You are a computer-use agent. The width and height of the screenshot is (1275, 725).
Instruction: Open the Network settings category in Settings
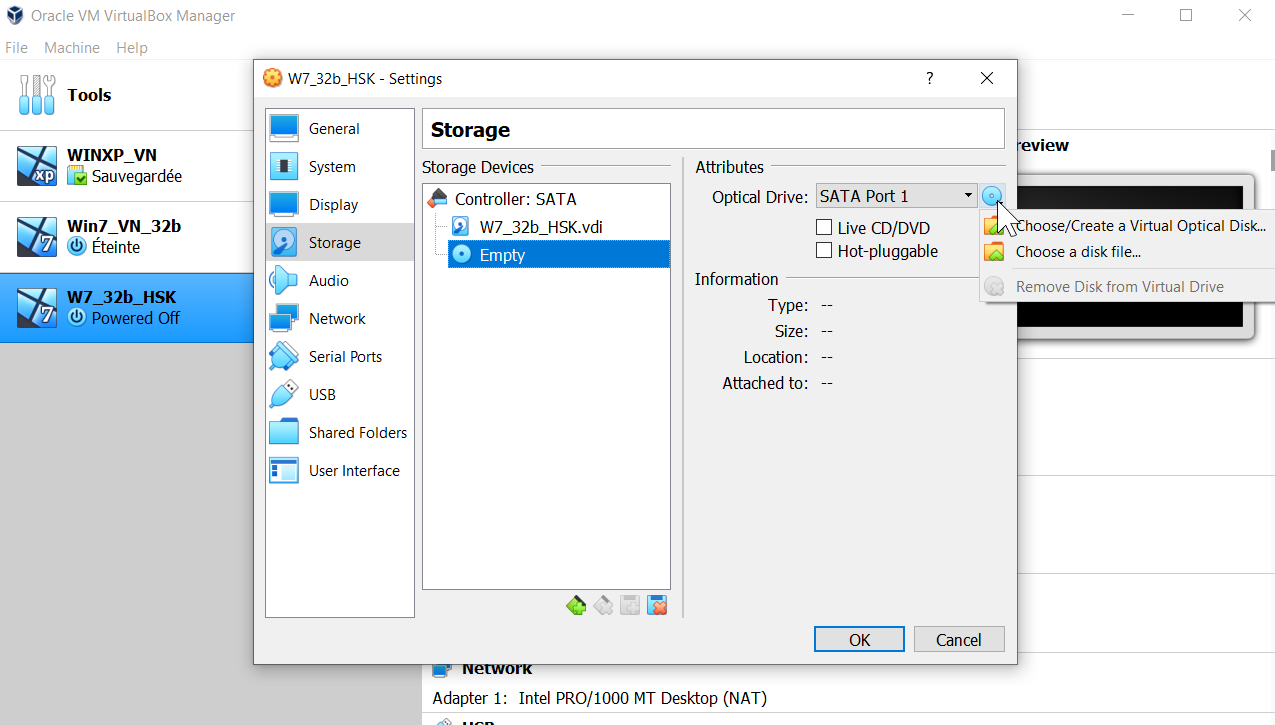[339, 319]
